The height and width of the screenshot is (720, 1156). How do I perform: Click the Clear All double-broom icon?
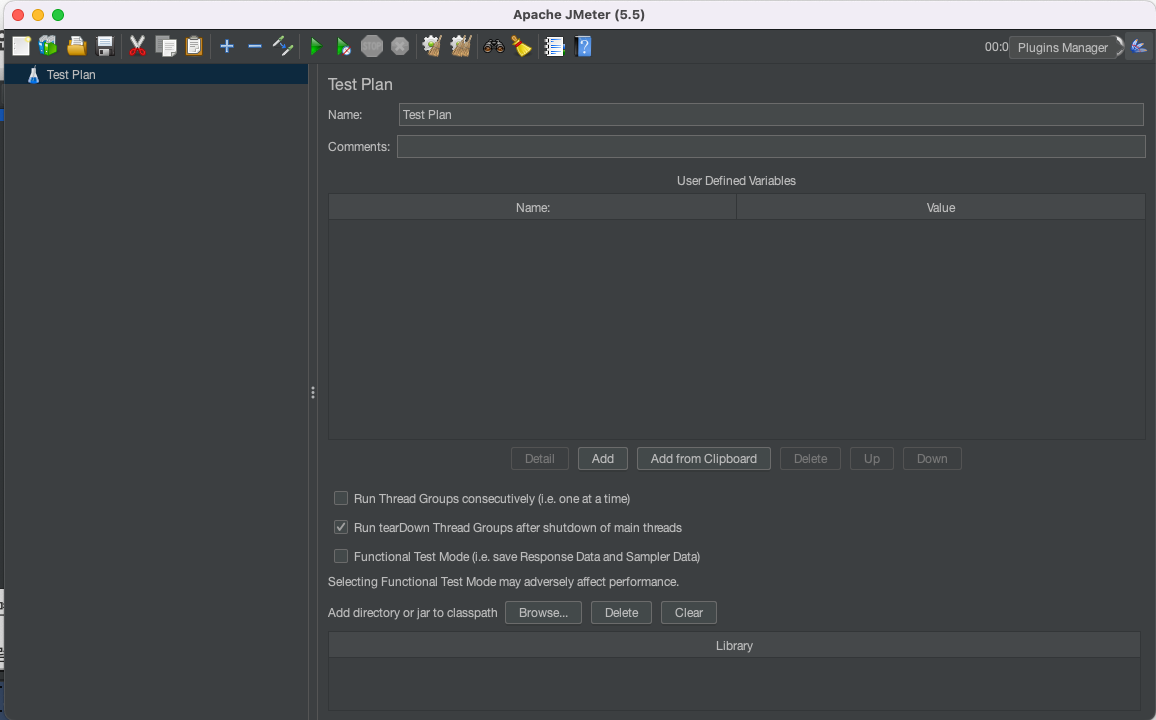tap(461, 46)
